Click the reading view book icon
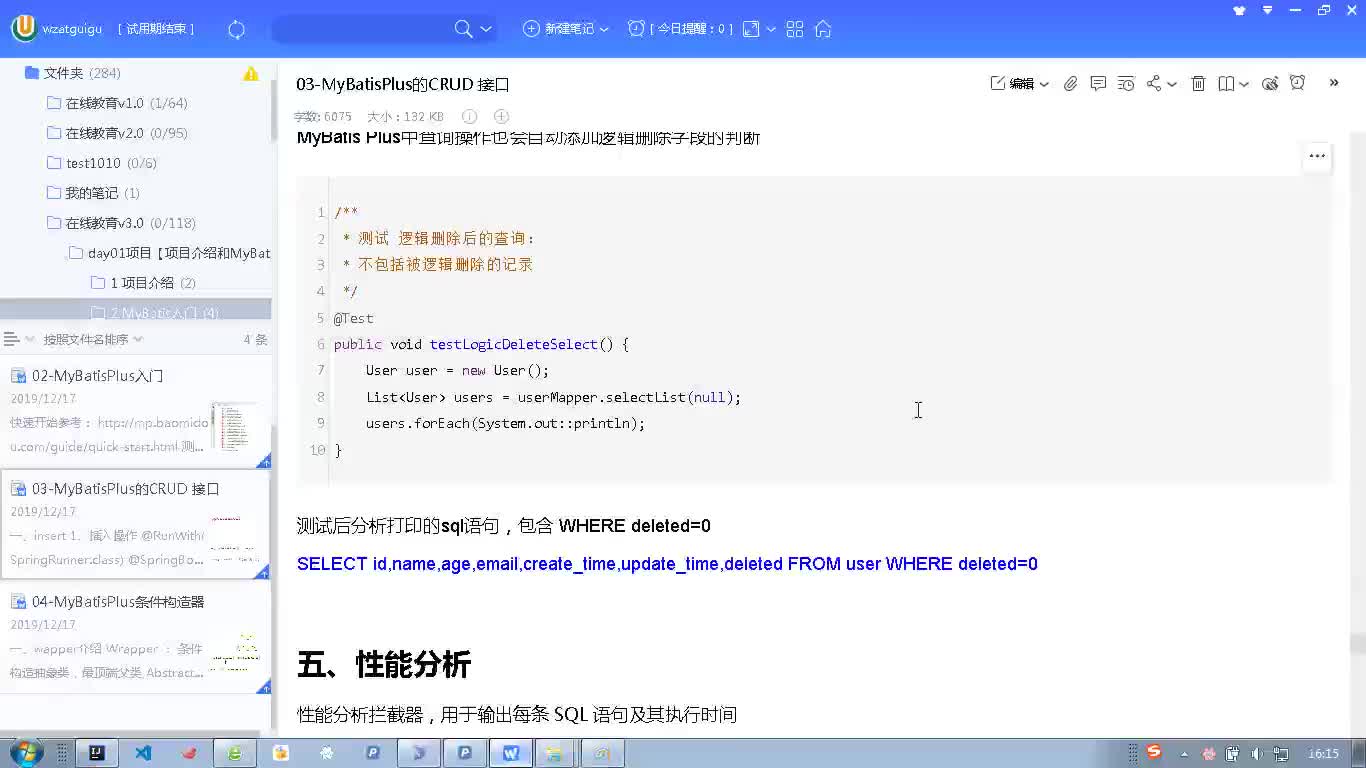The height and width of the screenshot is (768, 1366). coord(1226,84)
